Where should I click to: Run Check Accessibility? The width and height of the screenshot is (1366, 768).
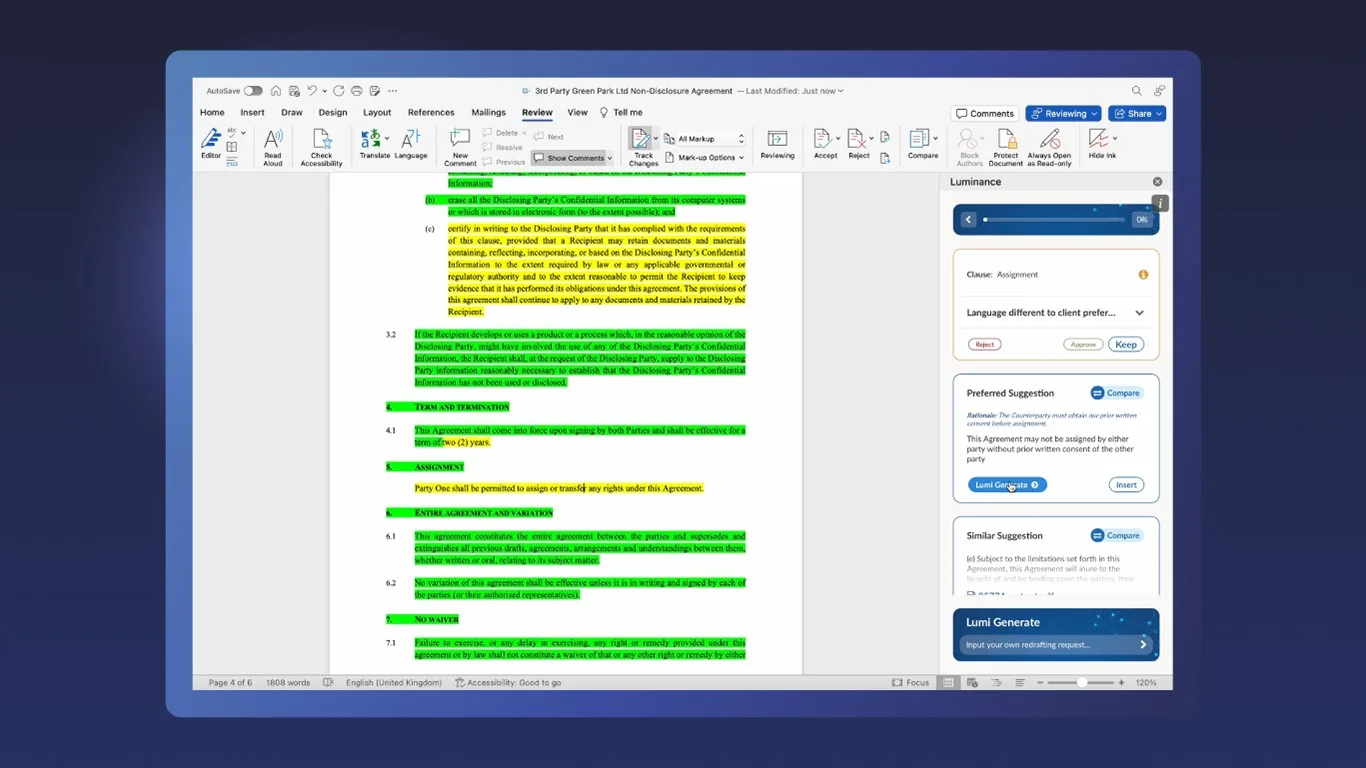pos(321,146)
